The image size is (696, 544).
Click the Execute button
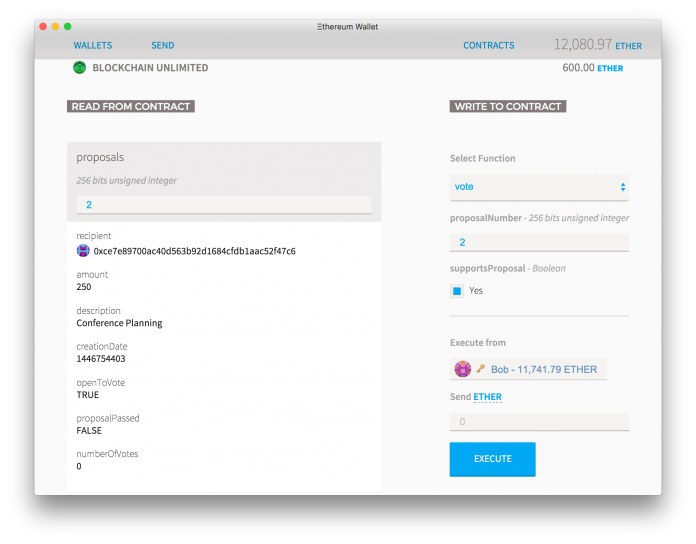point(492,459)
